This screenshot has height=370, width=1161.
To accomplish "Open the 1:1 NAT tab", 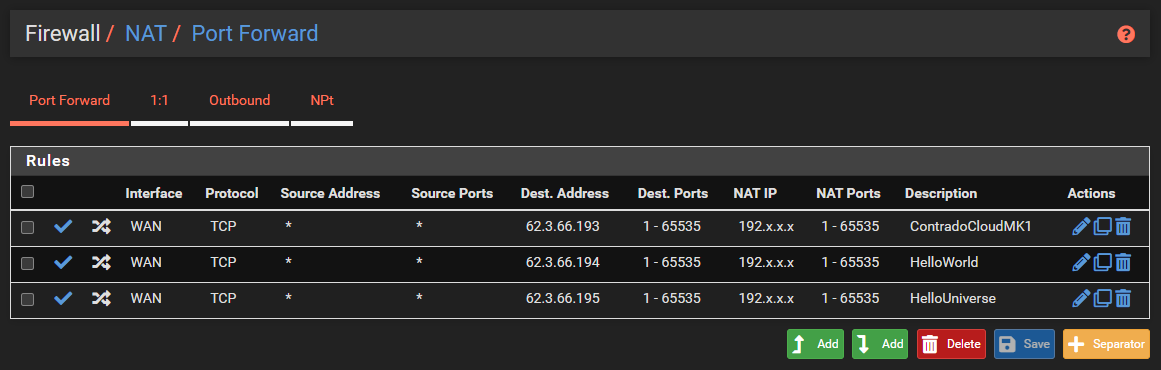I will pos(159,101).
